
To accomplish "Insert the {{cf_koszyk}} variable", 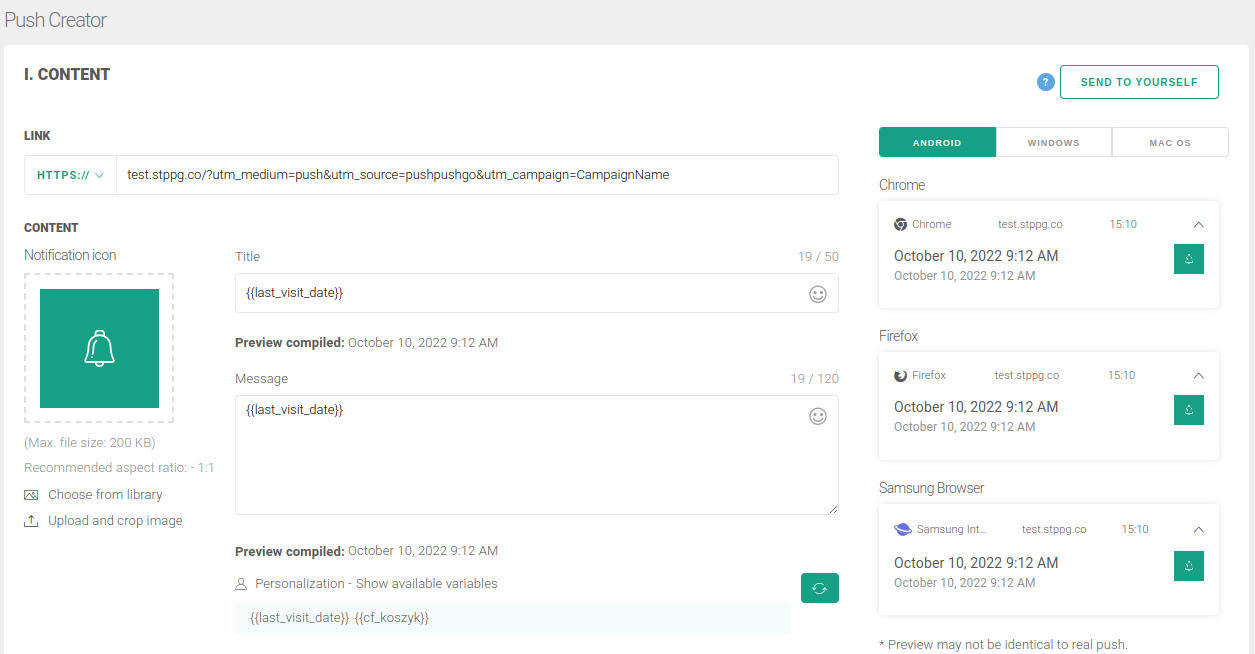I will pyautogui.click(x=391, y=618).
